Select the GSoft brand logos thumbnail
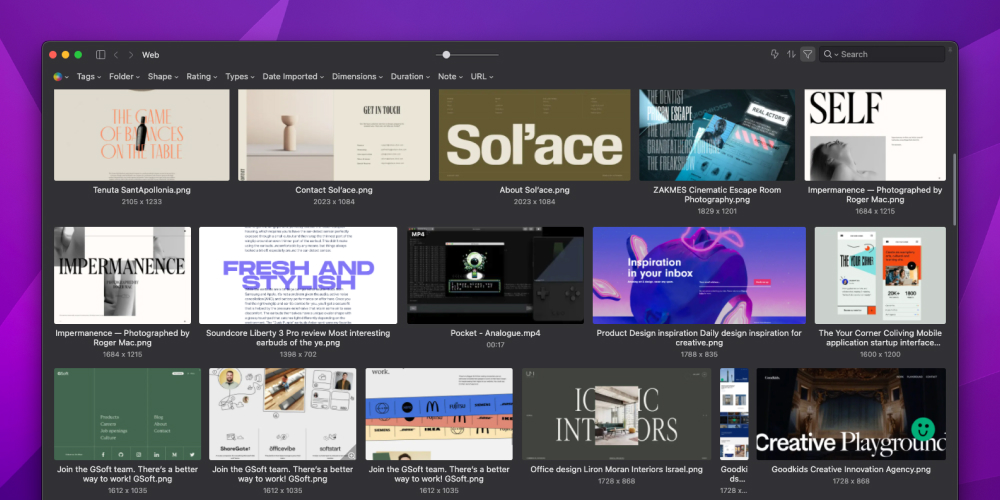 point(439,414)
